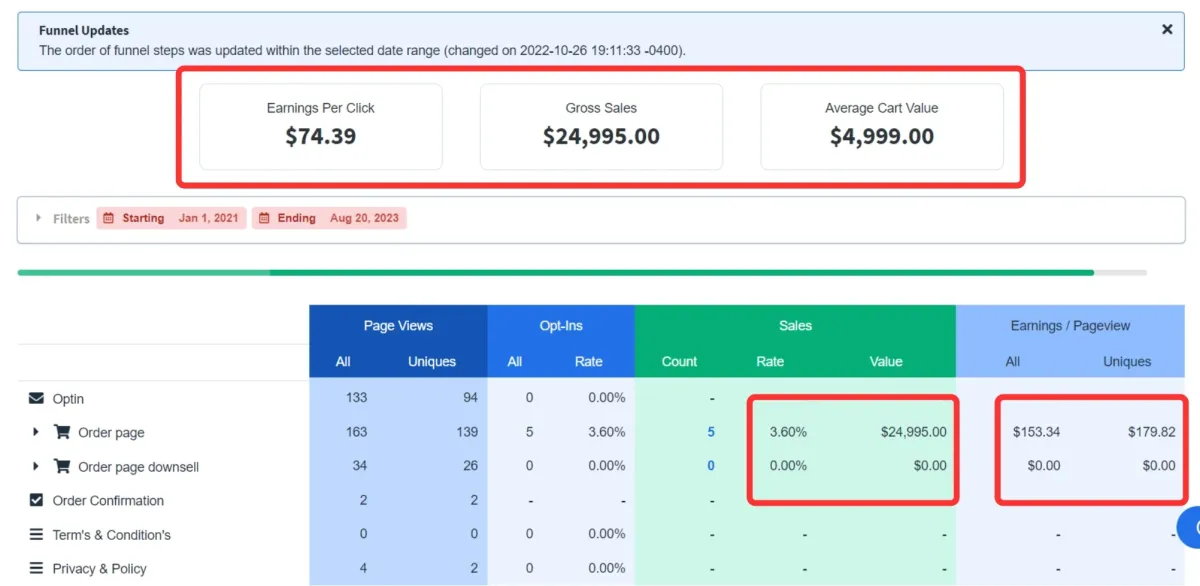This screenshot has width=1200, height=586.
Task: Select the Gross Sales summary card
Action: point(601,126)
